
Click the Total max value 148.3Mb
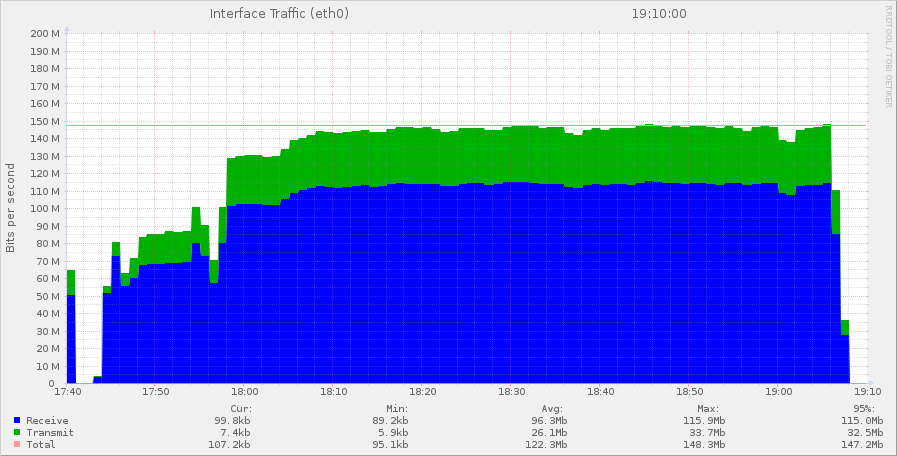pyautogui.click(x=704, y=445)
